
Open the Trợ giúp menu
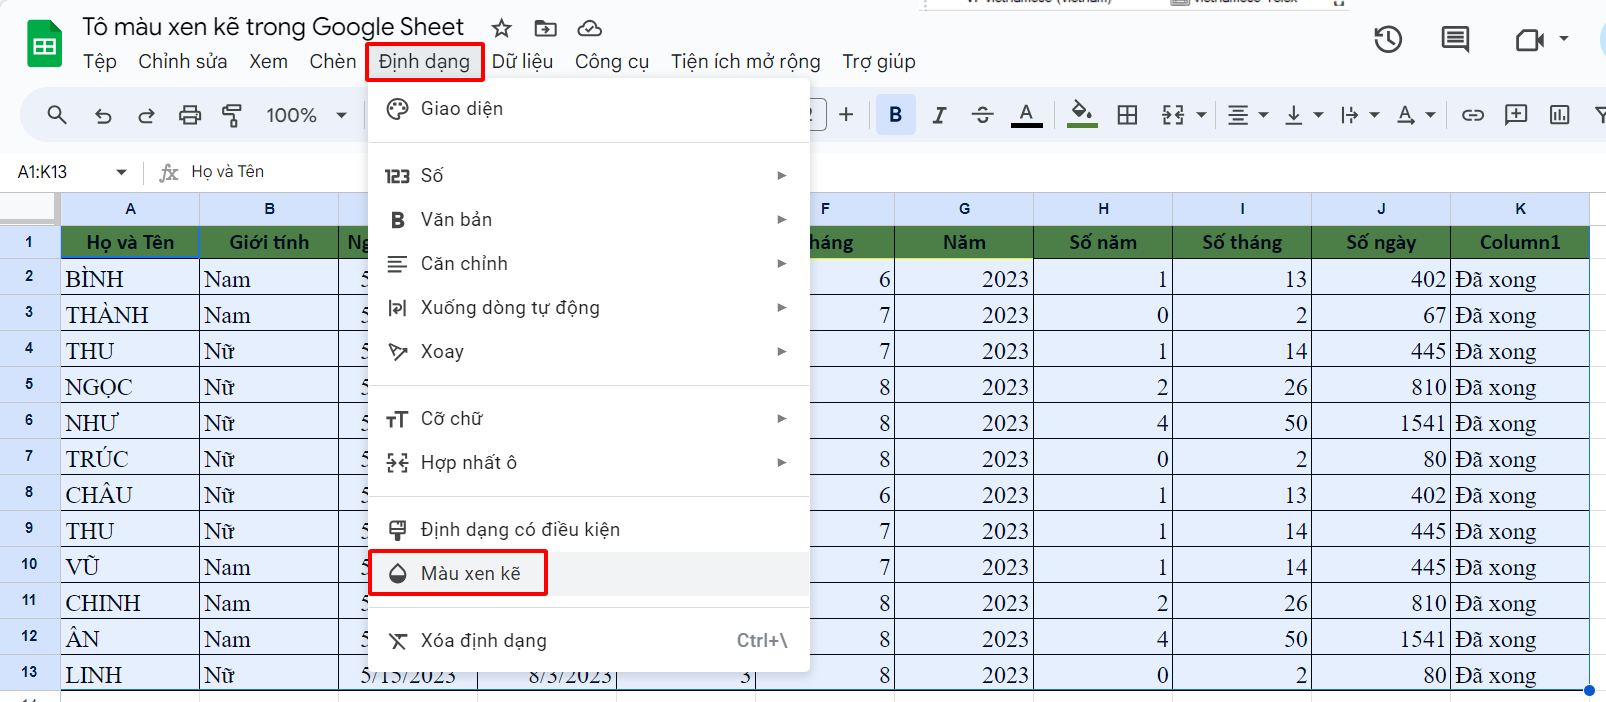[878, 62]
